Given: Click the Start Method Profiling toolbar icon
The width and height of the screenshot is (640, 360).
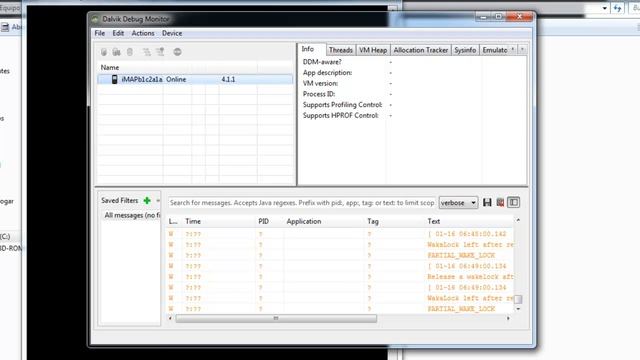Looking at the screenshot, I should pyautogui.click(x=160, y=52).
